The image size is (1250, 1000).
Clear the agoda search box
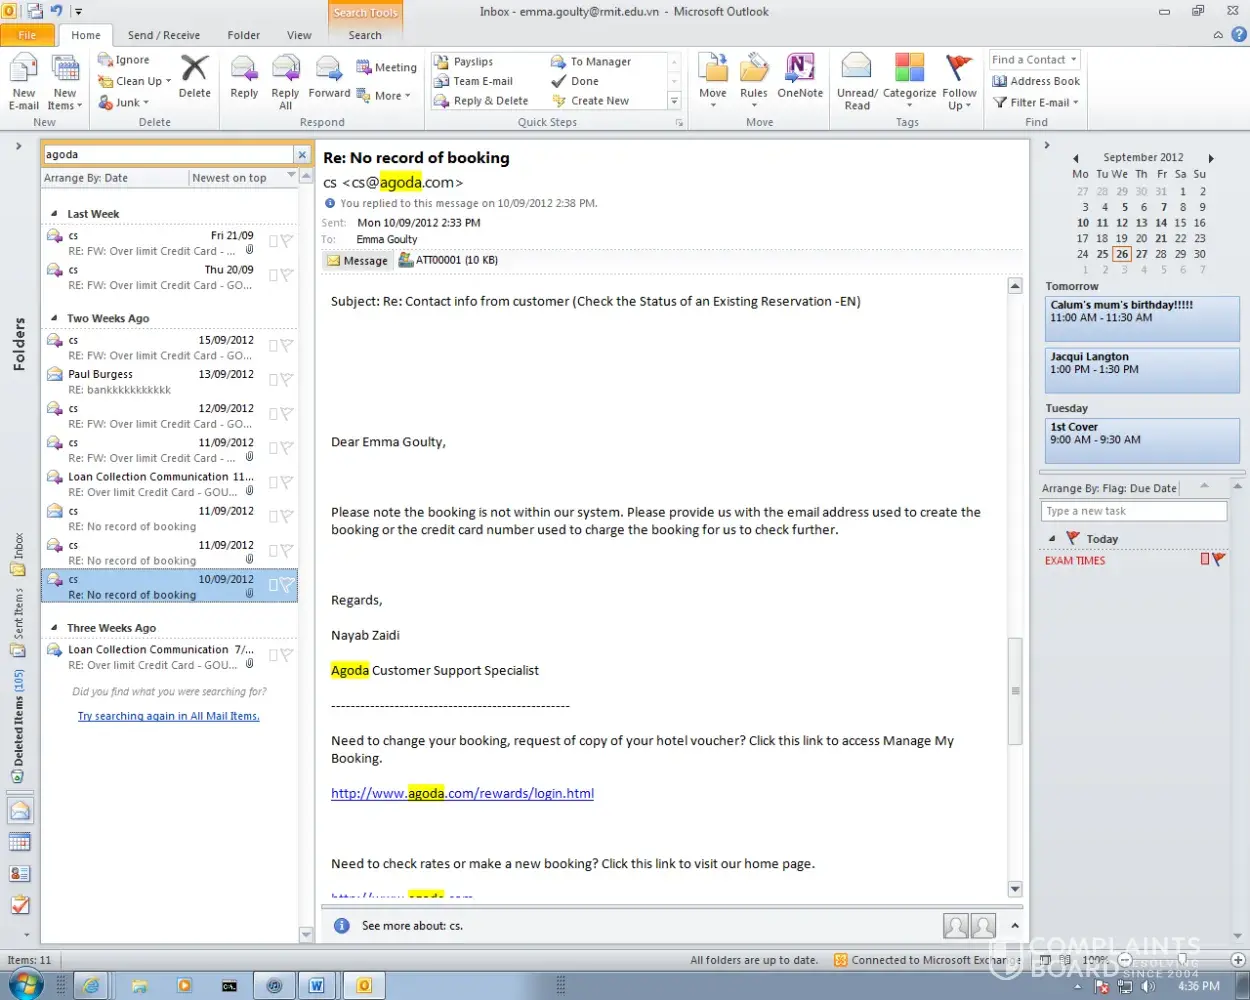302,154
